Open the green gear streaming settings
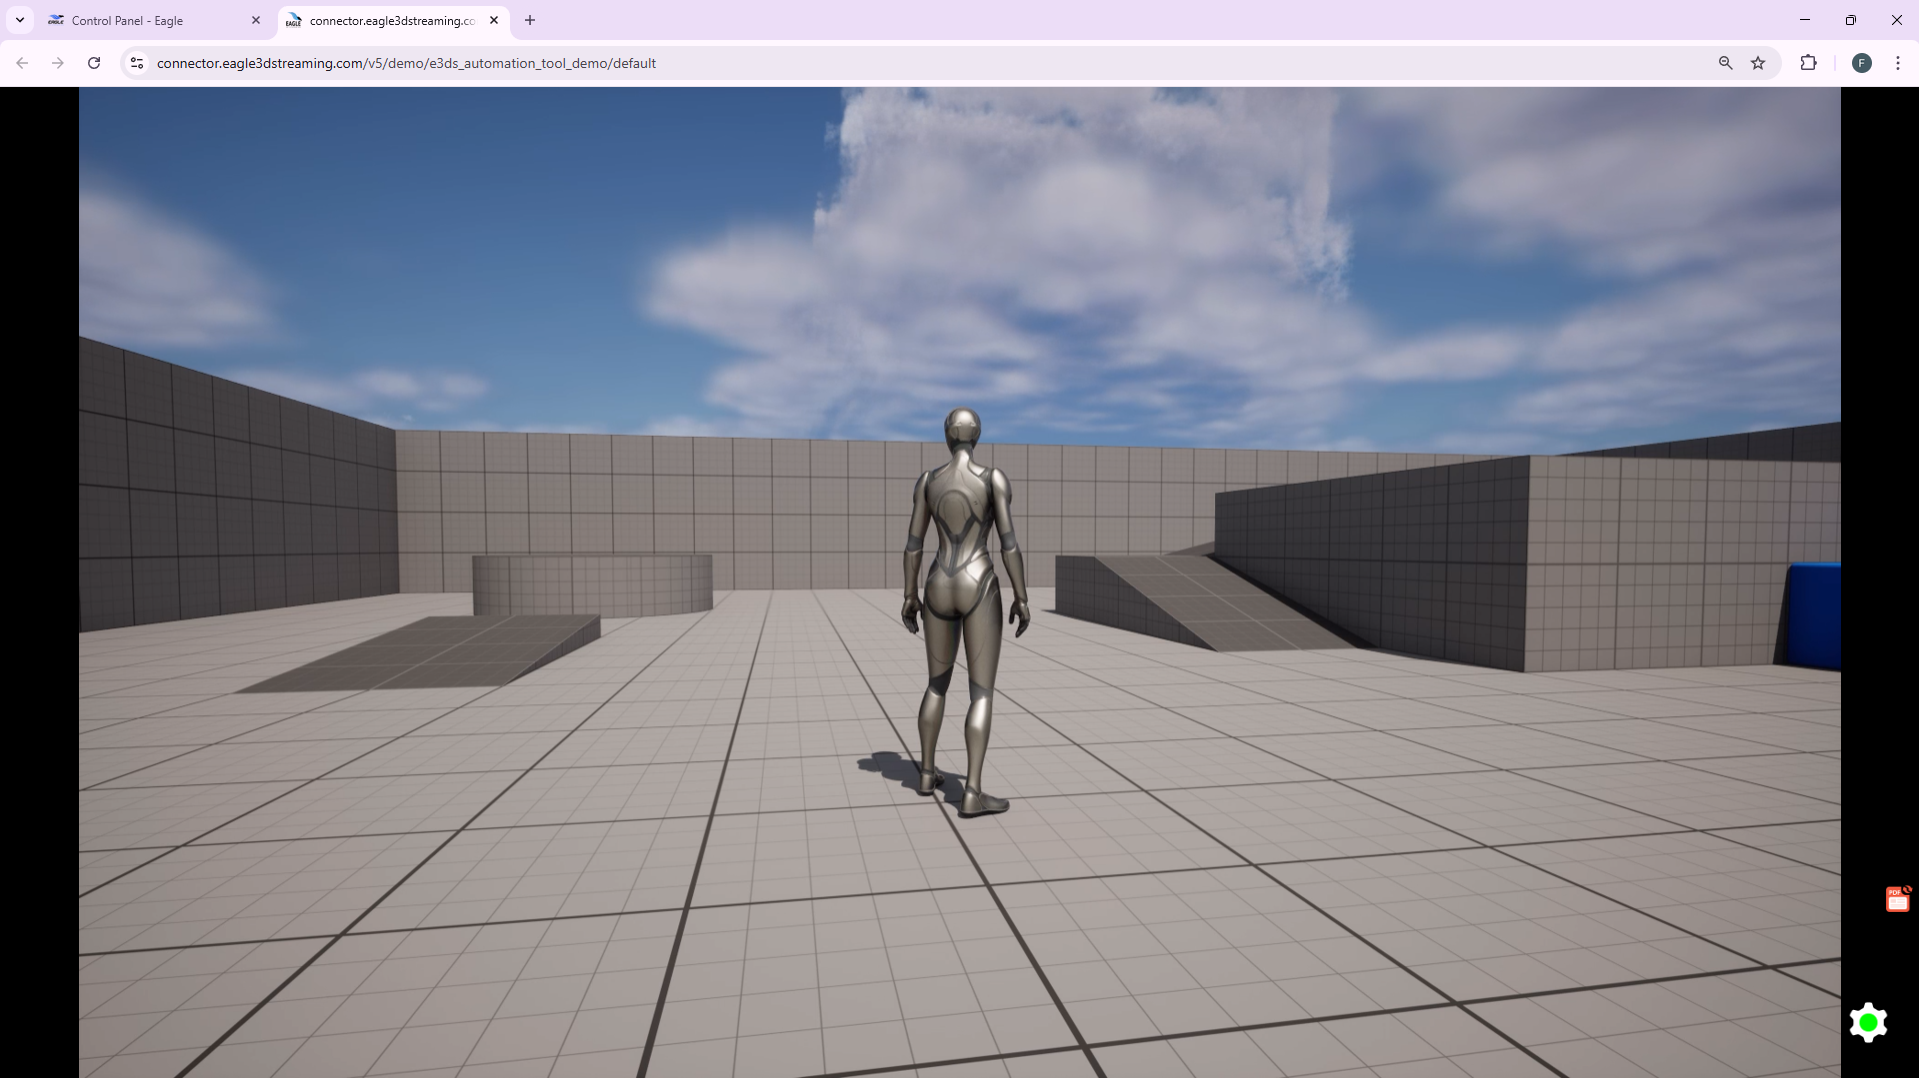This screenshot has width=1919, height=1078. point(1867,1023)
